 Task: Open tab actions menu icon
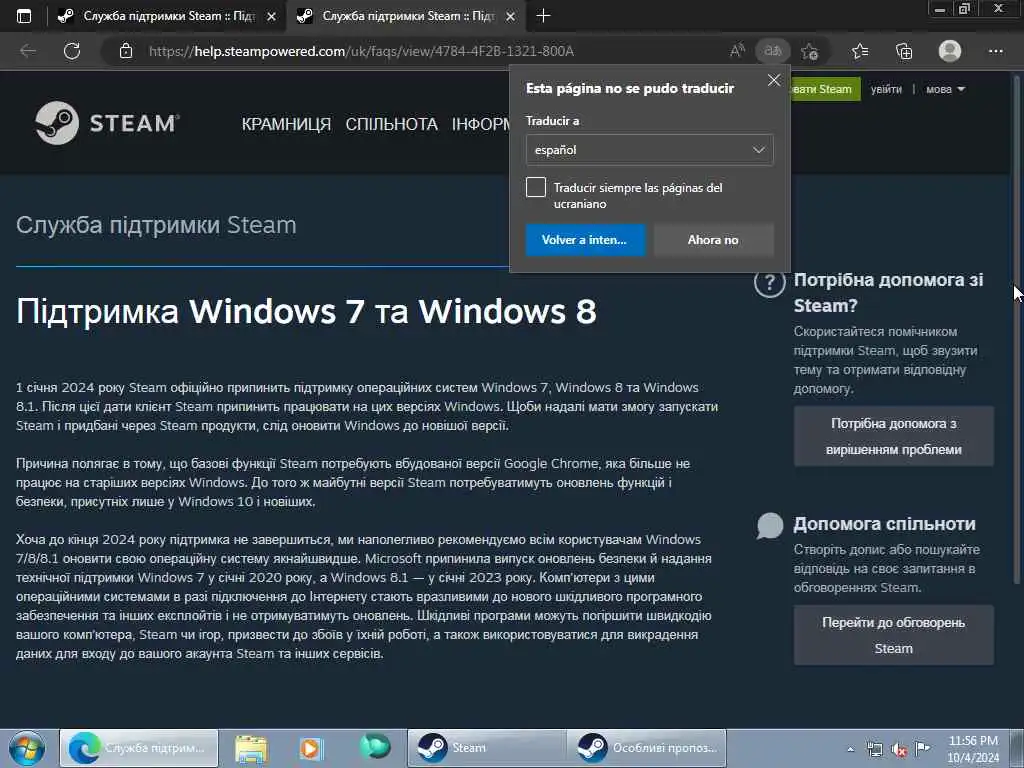pyautogui.click(x=24, y=16)
